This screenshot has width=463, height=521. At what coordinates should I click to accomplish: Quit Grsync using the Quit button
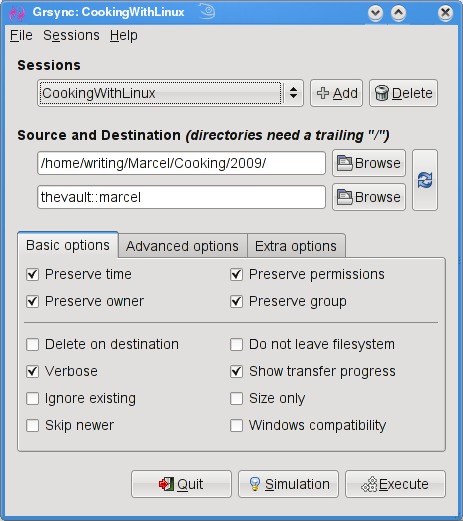pyautogui.click(x=181, y=484)
